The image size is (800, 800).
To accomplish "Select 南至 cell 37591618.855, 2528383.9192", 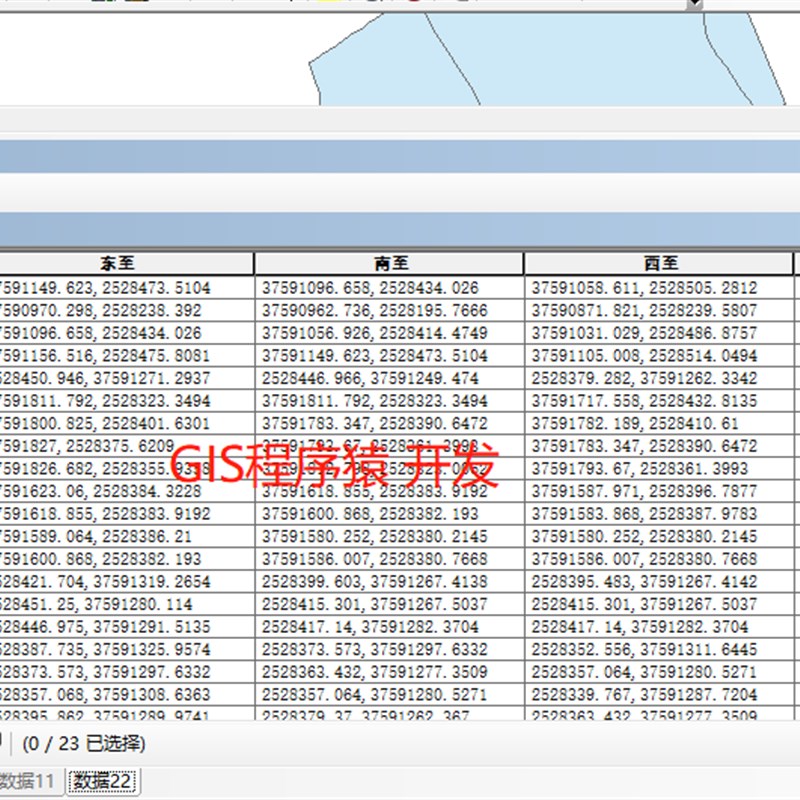I will (x=390, y=491).
